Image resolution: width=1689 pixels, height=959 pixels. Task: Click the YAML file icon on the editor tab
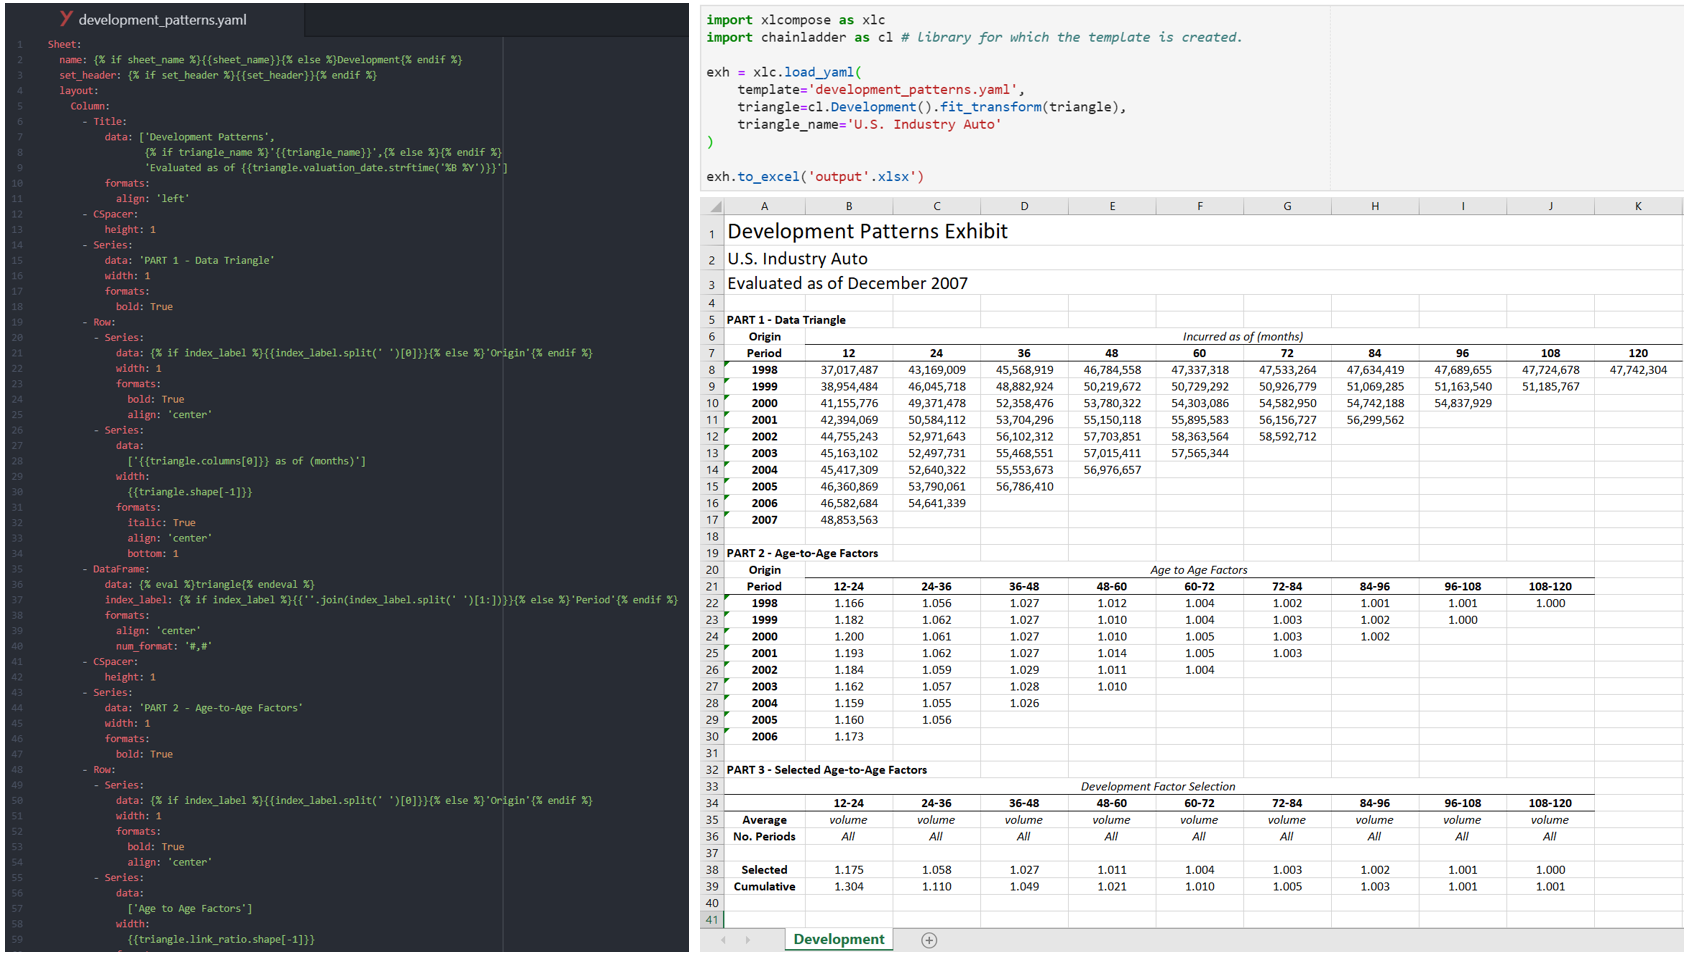tap(66, 18)
